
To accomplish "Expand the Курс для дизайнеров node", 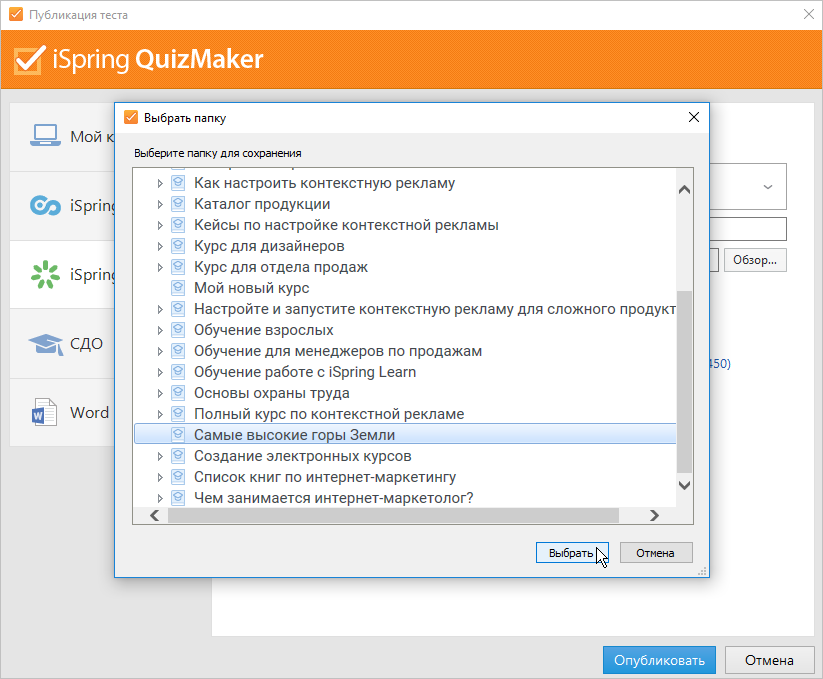I will click(x=160, y=246).
